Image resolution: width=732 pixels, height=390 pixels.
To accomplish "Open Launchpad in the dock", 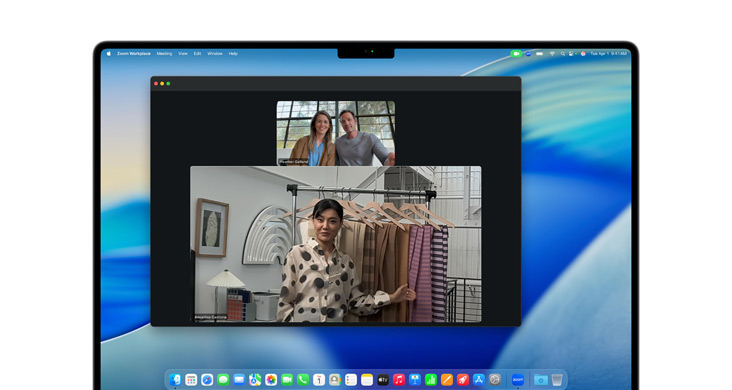I will pyautogui.click(x=191, y=380).
